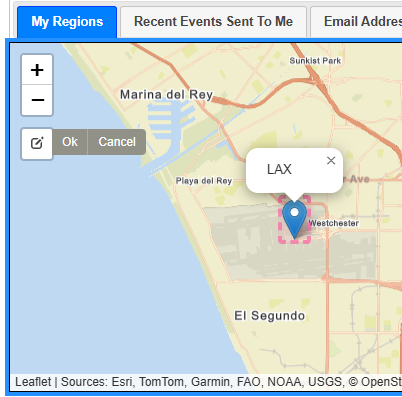This screenshot has width=402, height=397.
Task: Zoom in on the map
Action: pos(37,70)
